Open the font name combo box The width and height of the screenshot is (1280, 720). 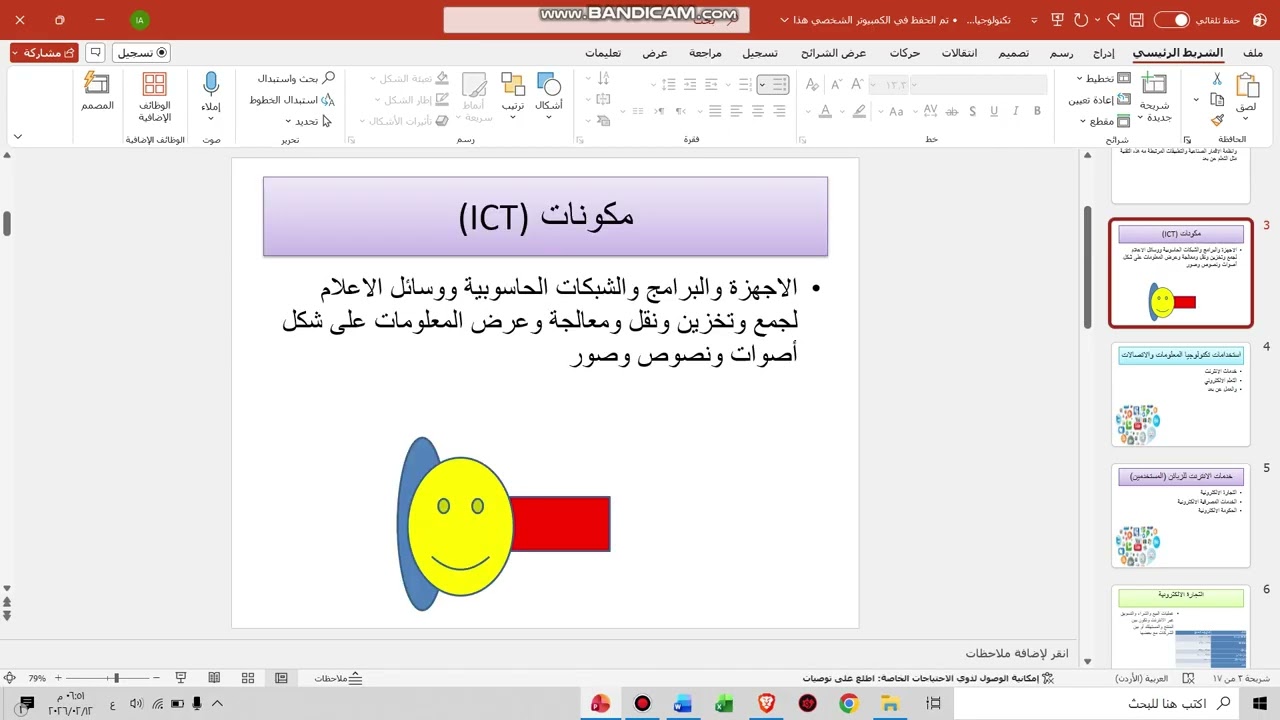tap(979, 85)
